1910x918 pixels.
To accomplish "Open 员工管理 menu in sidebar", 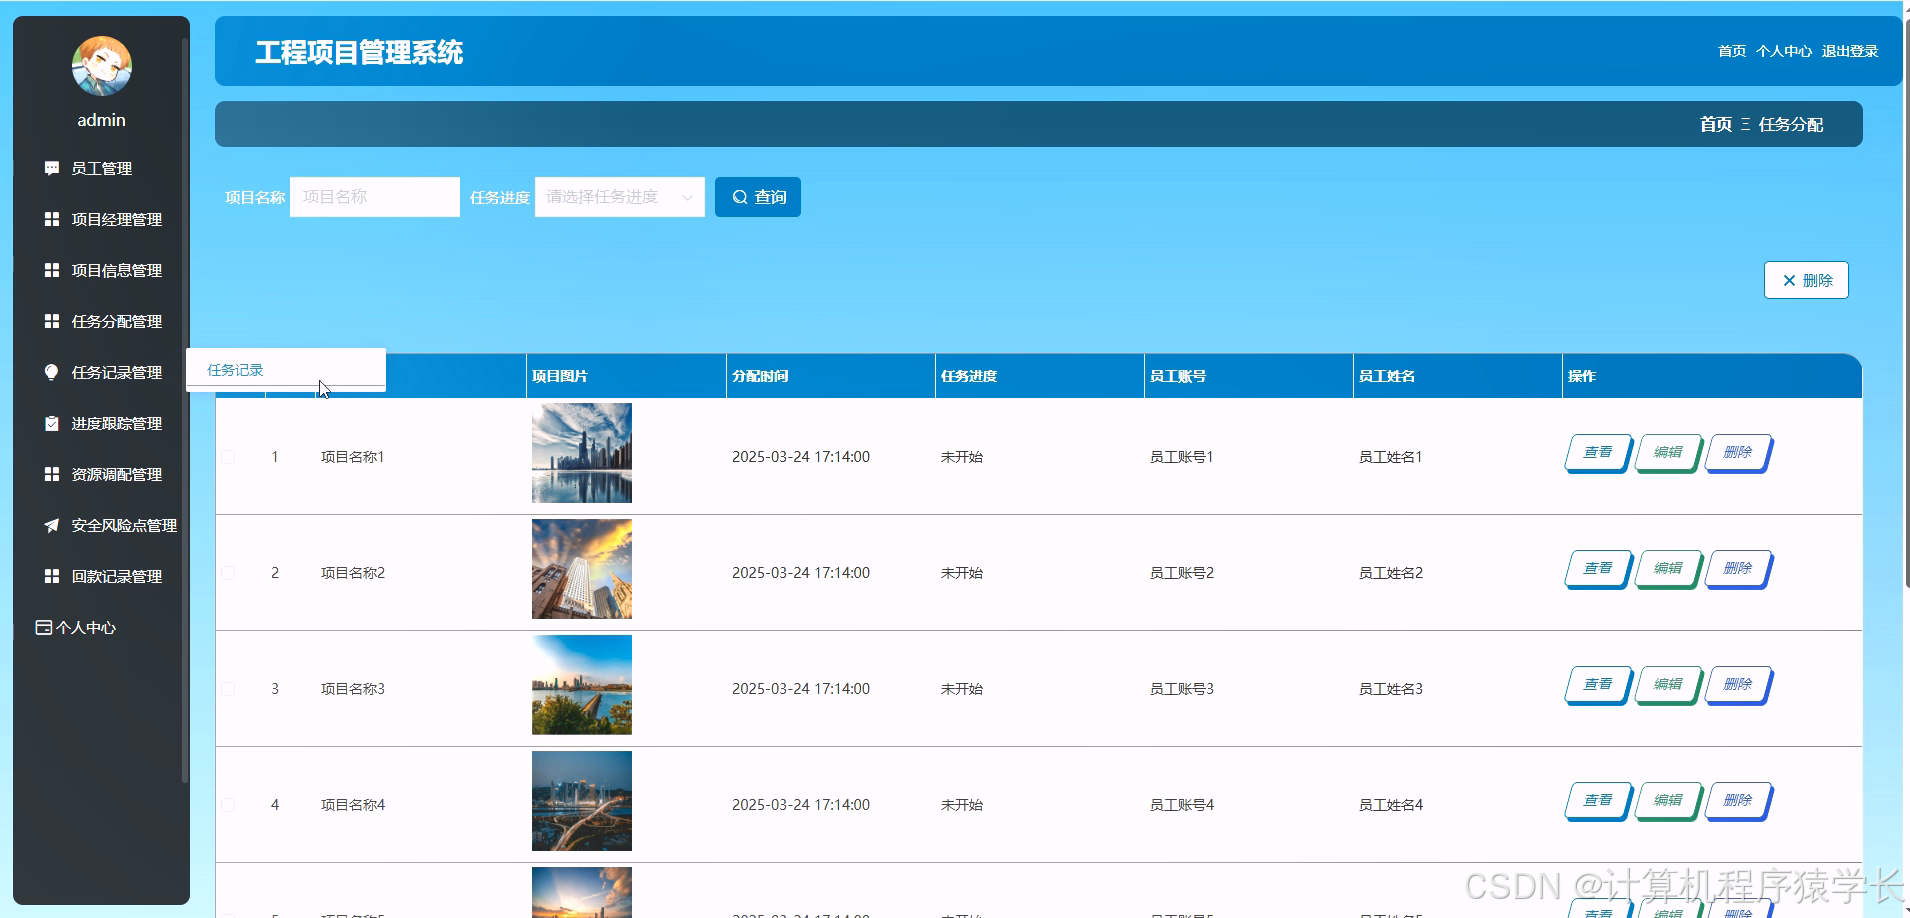I will [x=101, y=168].
